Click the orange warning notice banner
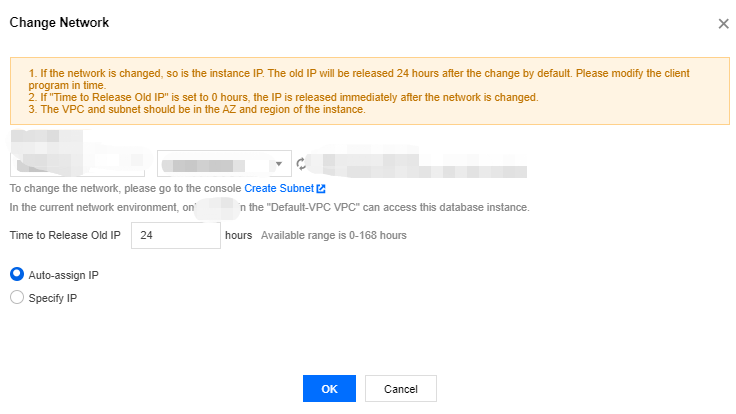This screenshot has width=736, height=414. (372, 91)
